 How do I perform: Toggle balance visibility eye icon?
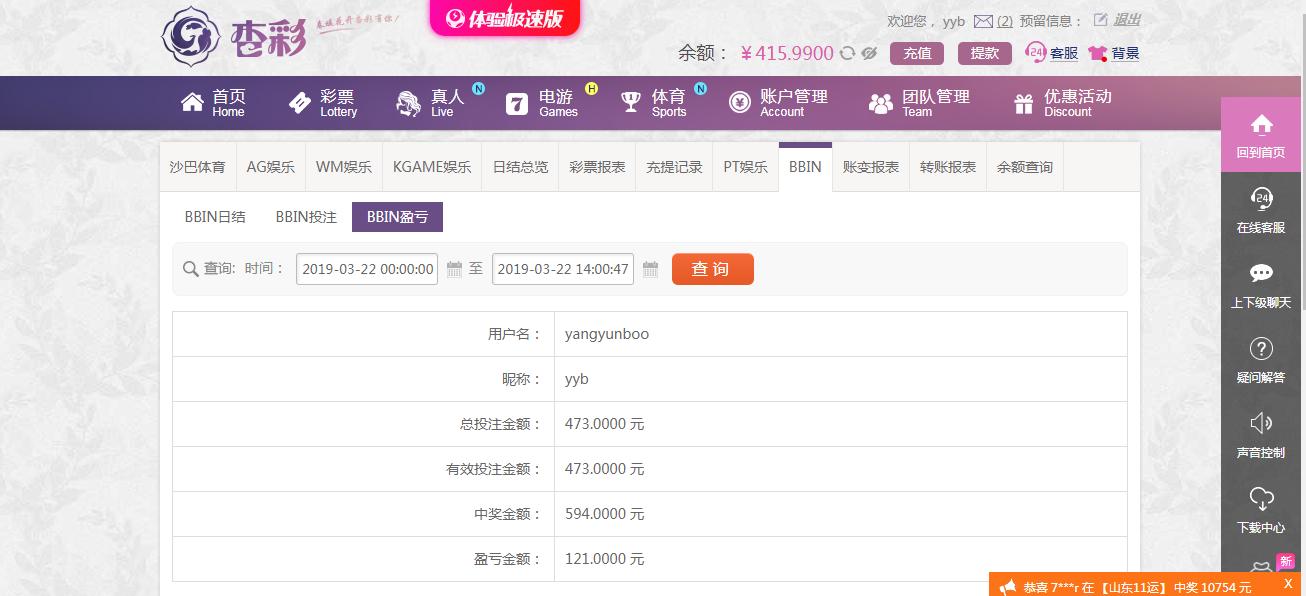click(869, 53)
